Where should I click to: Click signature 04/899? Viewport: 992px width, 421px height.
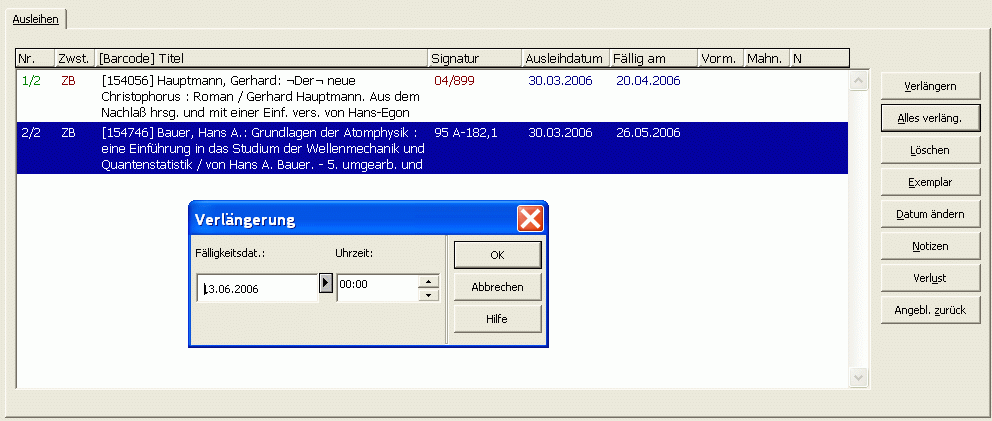point(454,81)
